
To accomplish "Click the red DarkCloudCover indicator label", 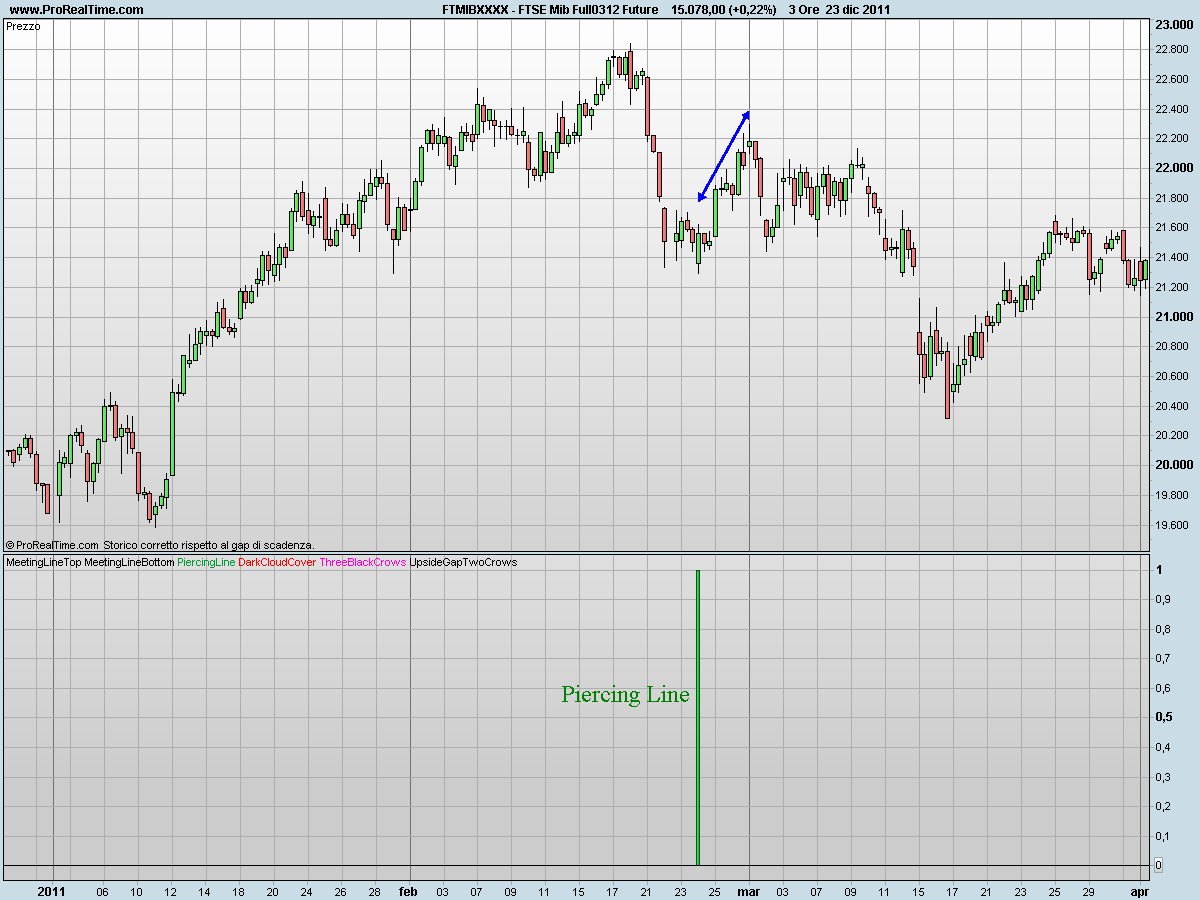I will (x=277, y=562).
